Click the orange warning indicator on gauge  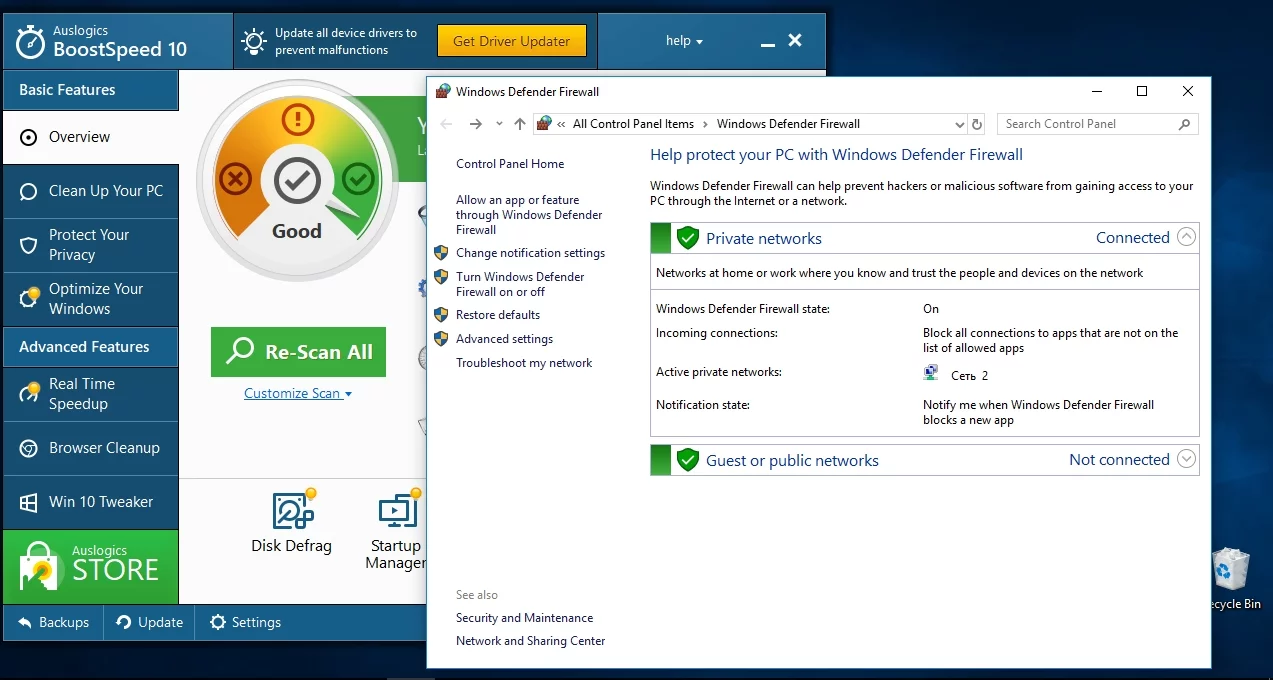(297, 121)
